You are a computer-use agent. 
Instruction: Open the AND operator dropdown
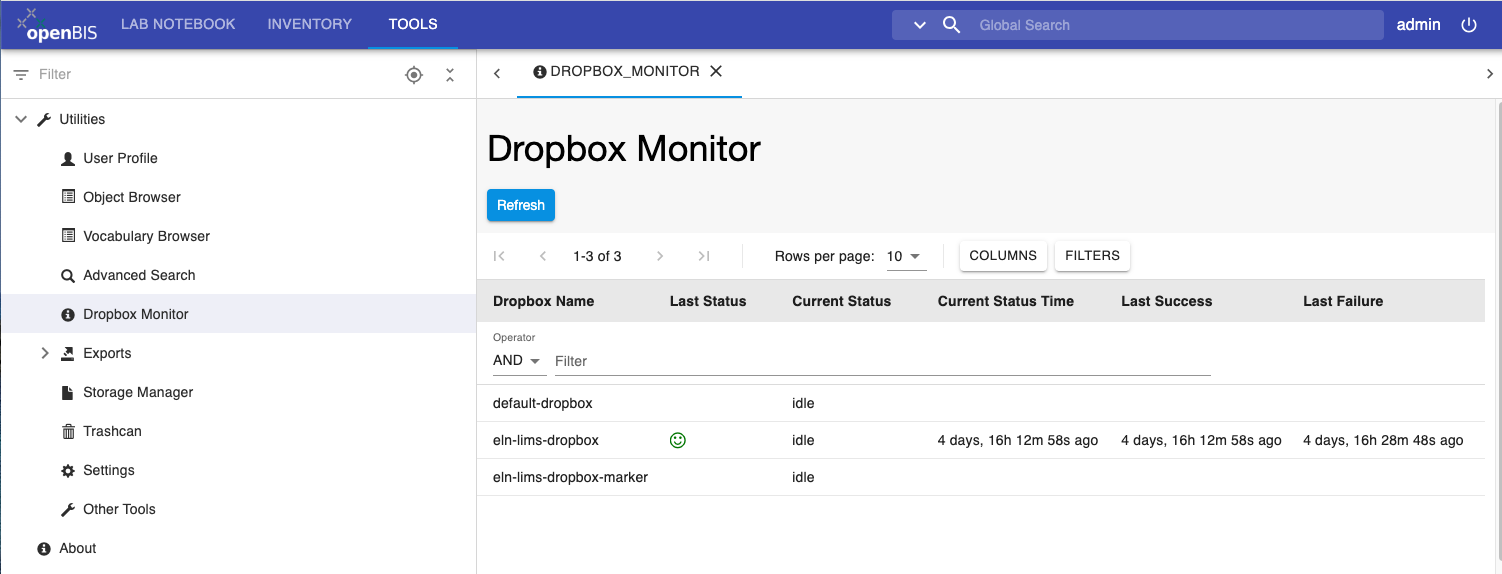click(x=519, y=360)
